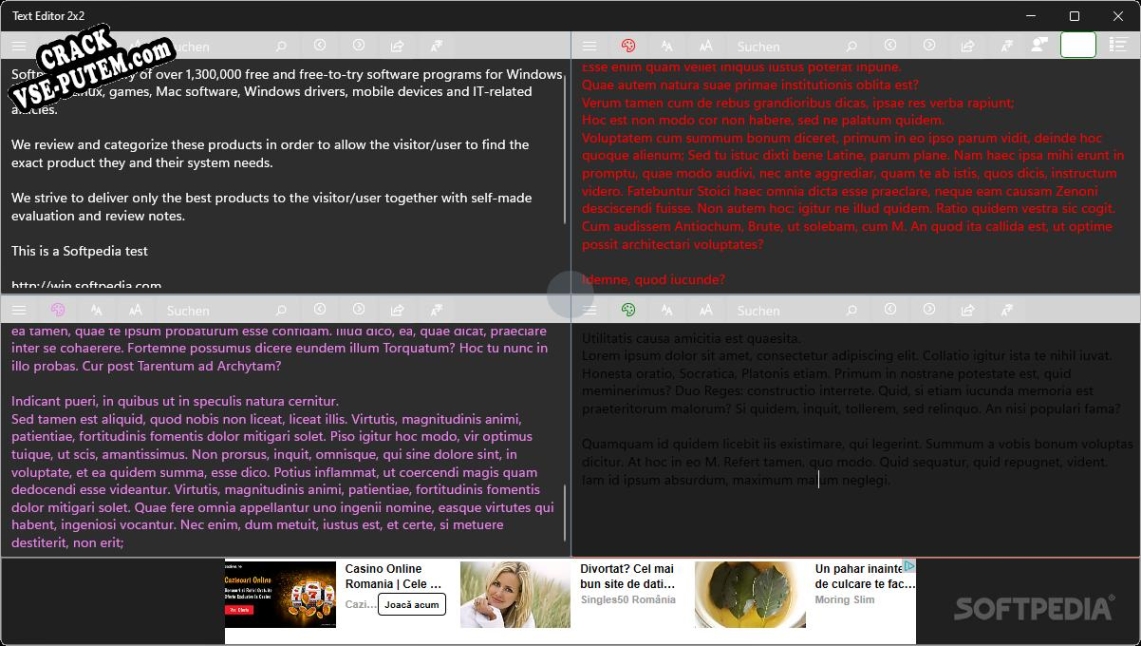
Task: Click the pink line 'Indicant pueri, in quibus'
Action: click(x=175, y=401)
